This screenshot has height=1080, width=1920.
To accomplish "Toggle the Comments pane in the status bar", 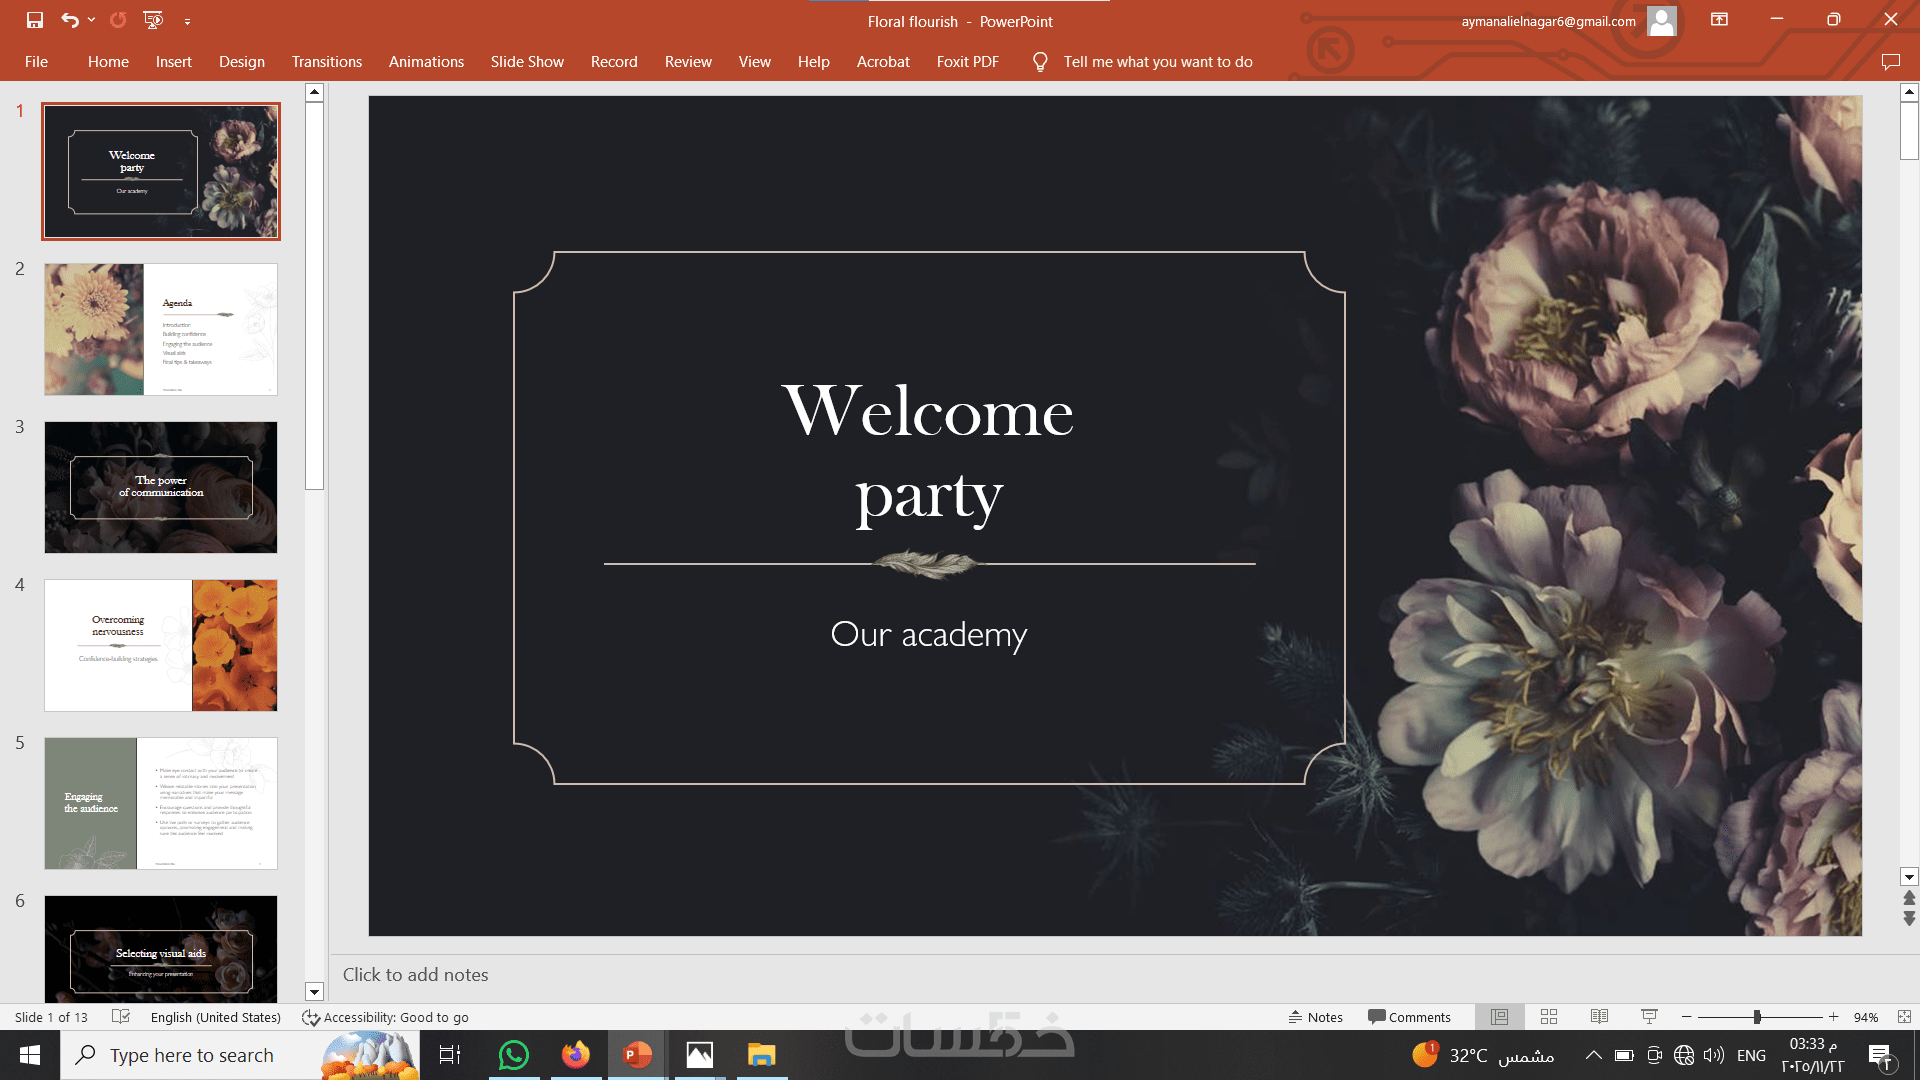I will point(1409,1017).
